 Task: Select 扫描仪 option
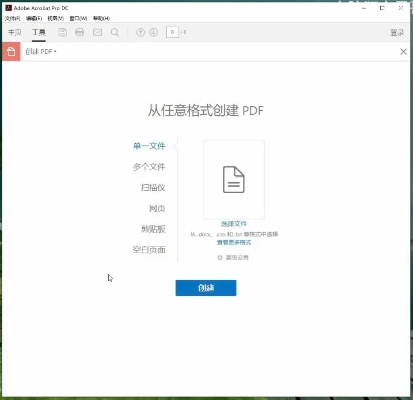(153, 188)
